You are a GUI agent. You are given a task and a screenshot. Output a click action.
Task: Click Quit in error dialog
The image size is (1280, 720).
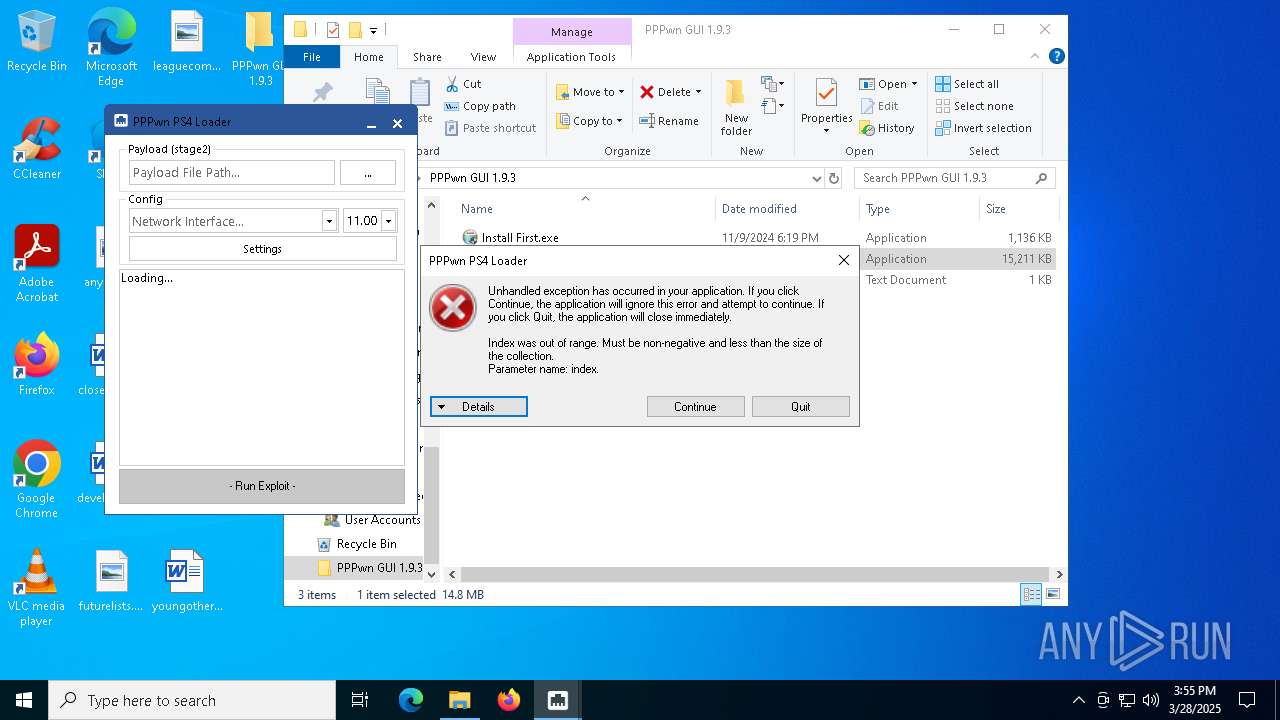(x=801, y=407)
